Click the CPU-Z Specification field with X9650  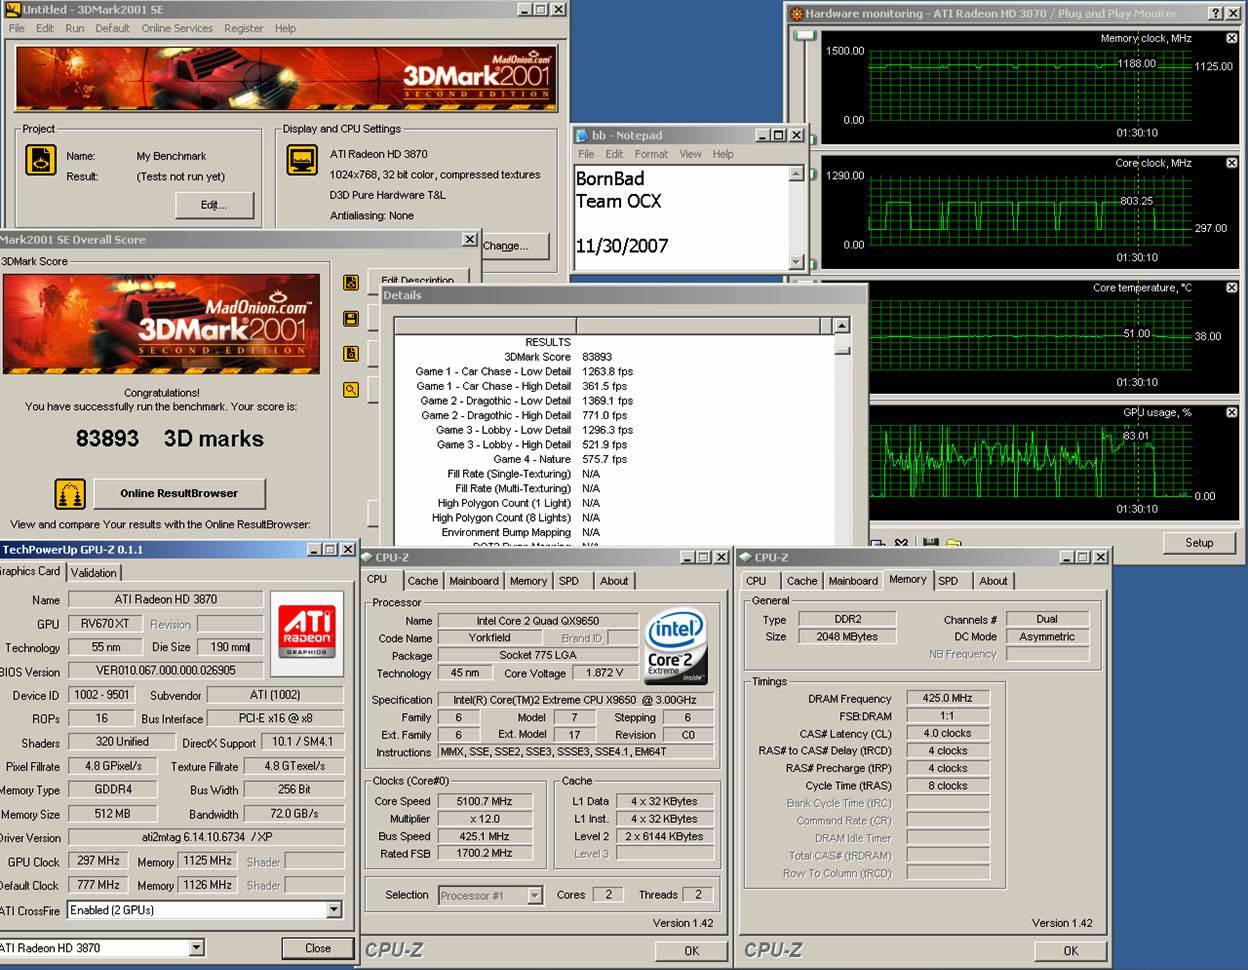click(x=575, y=700)
